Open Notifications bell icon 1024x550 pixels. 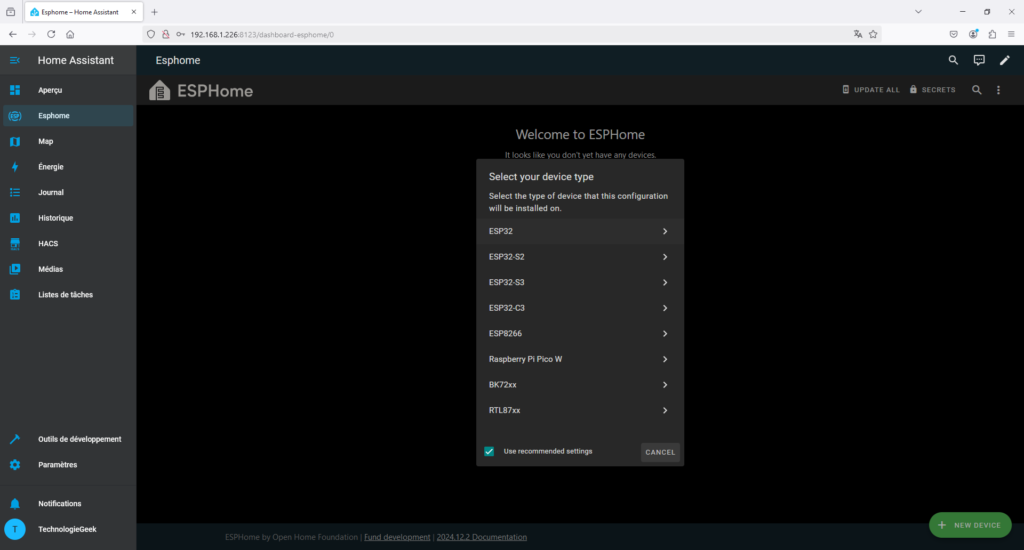click(14, 504)
